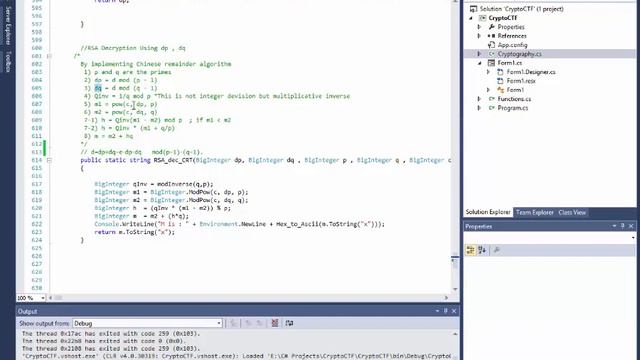Click the CryptoCTF project icon
The width and height of the screenshot is (640, 360).
(482, 18)
